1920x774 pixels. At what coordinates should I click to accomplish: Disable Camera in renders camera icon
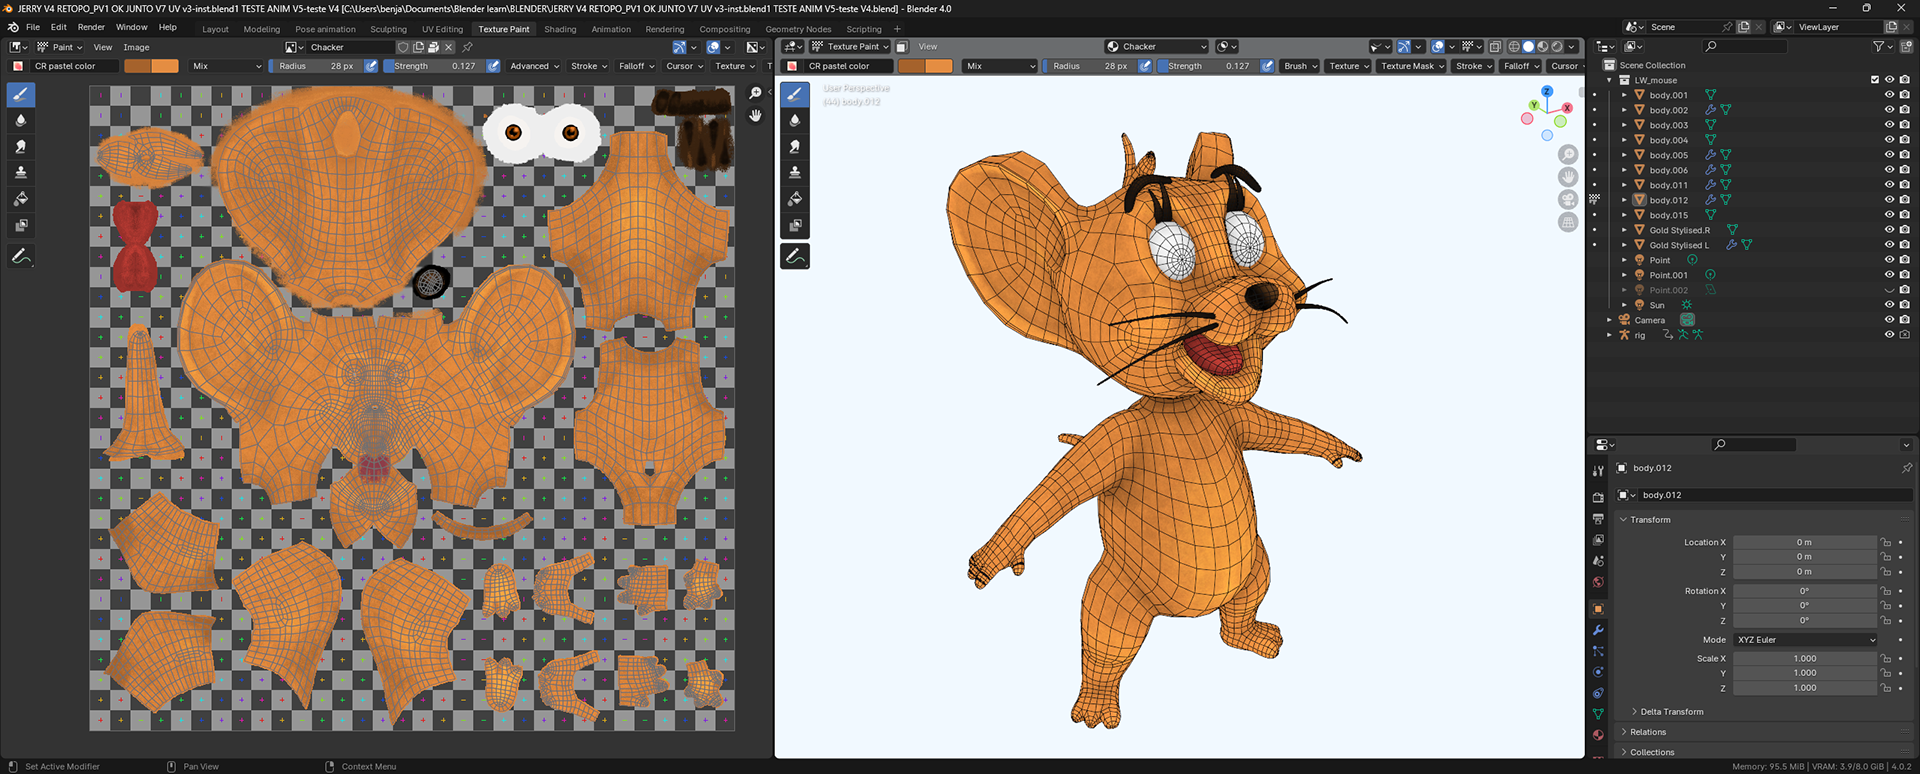click(x=1905, y=320)
